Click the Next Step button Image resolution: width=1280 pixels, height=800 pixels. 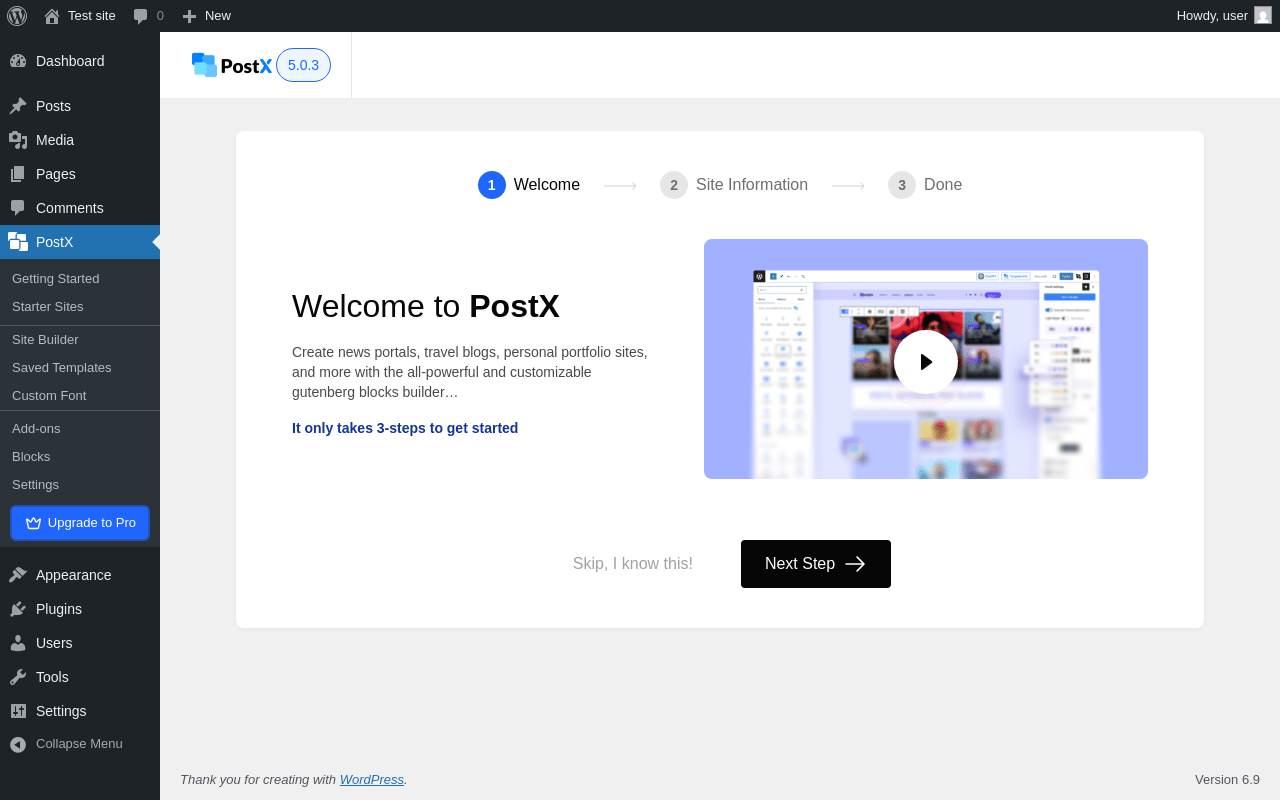[x=816, y=564]
